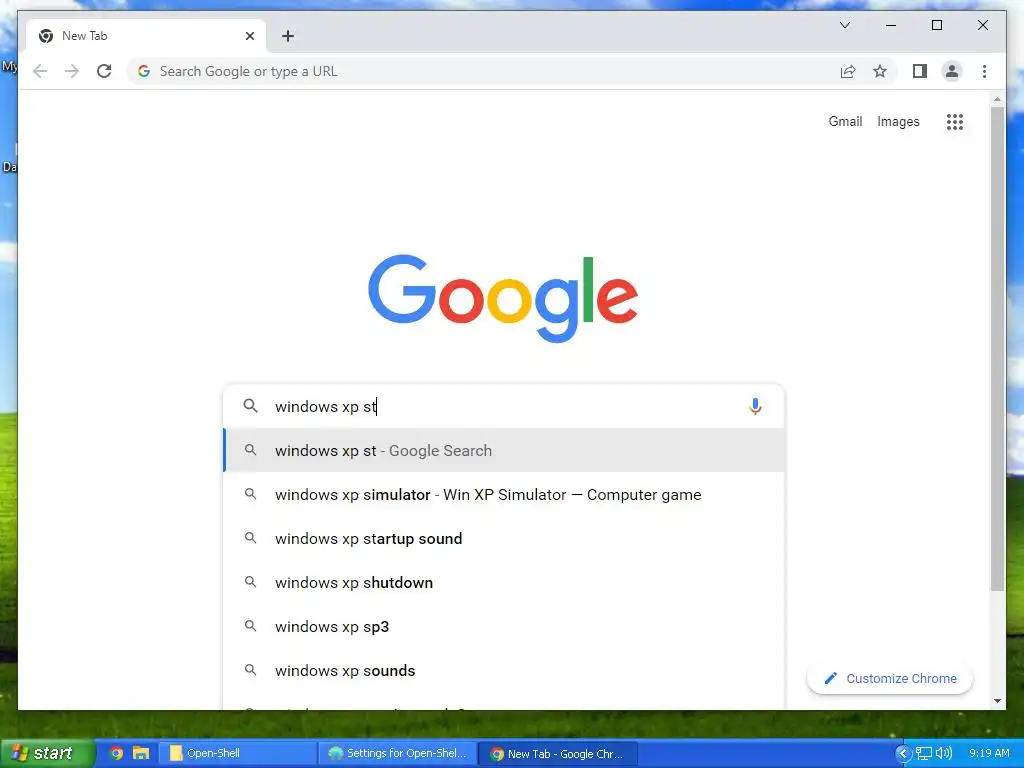Click the page vertical scrollbar thumb

pyautogui.click(x=997, y=349)
